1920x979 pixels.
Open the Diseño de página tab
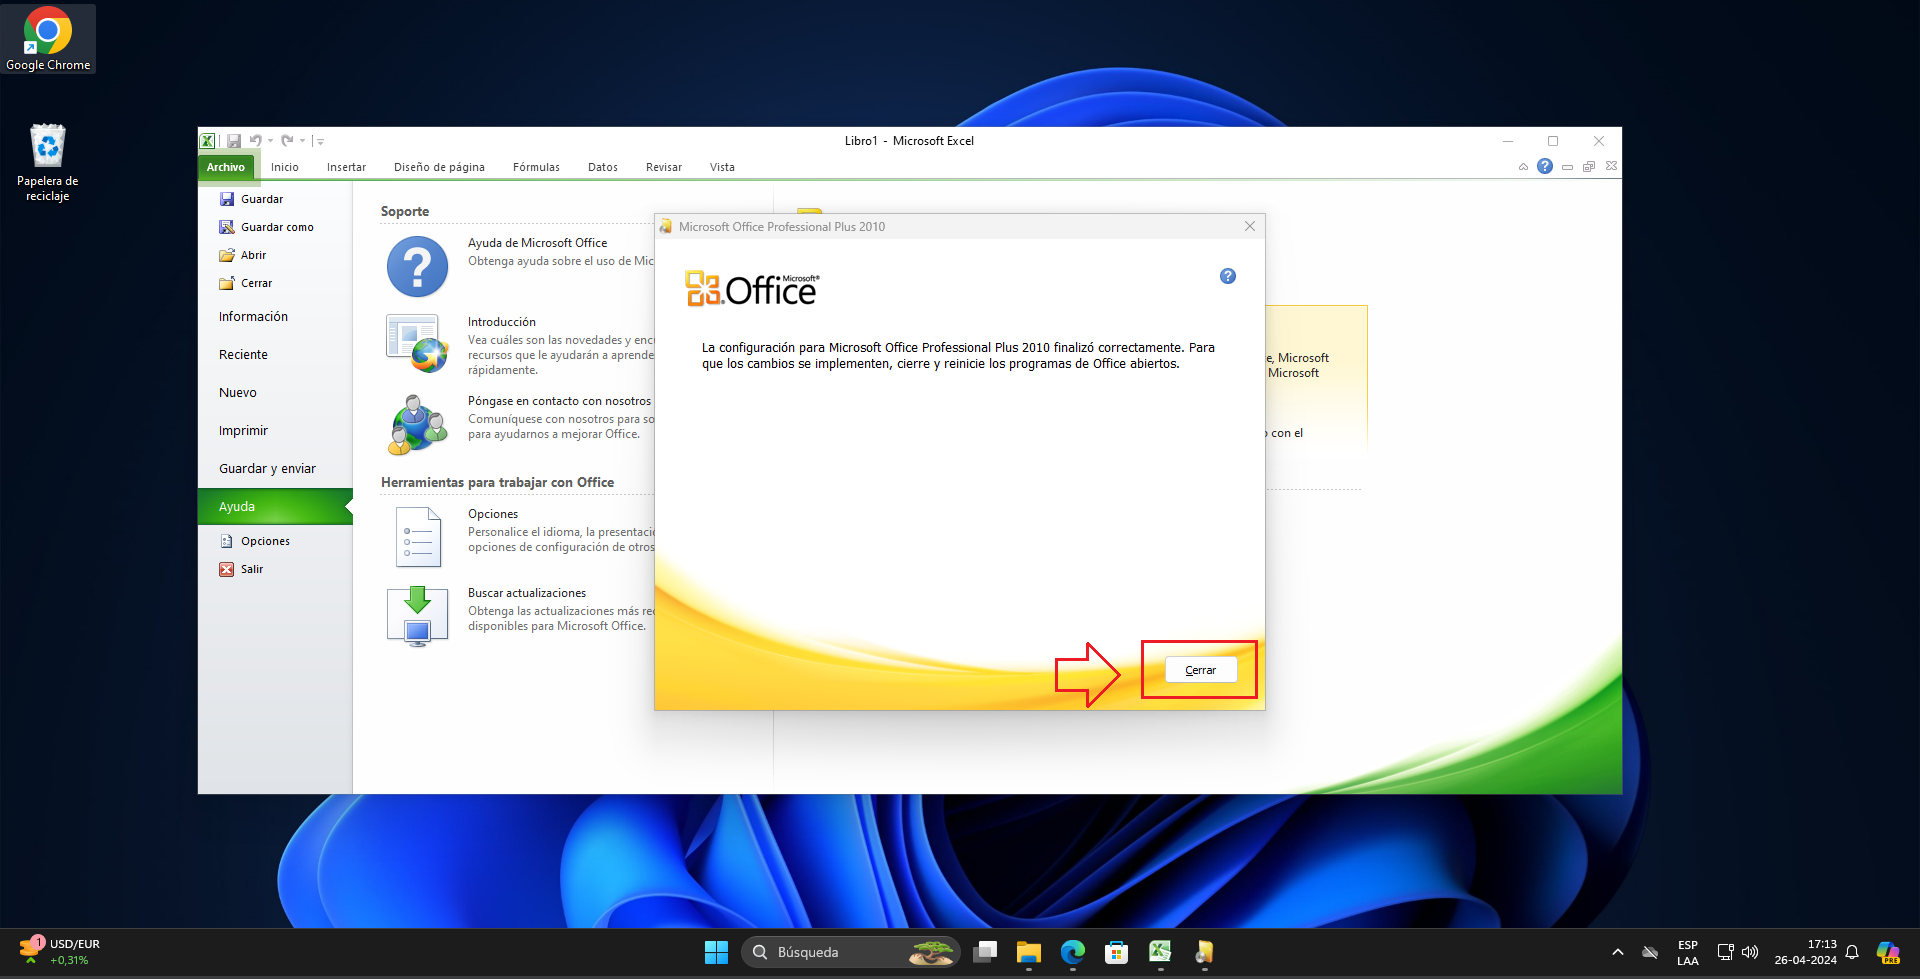[439, 167]
